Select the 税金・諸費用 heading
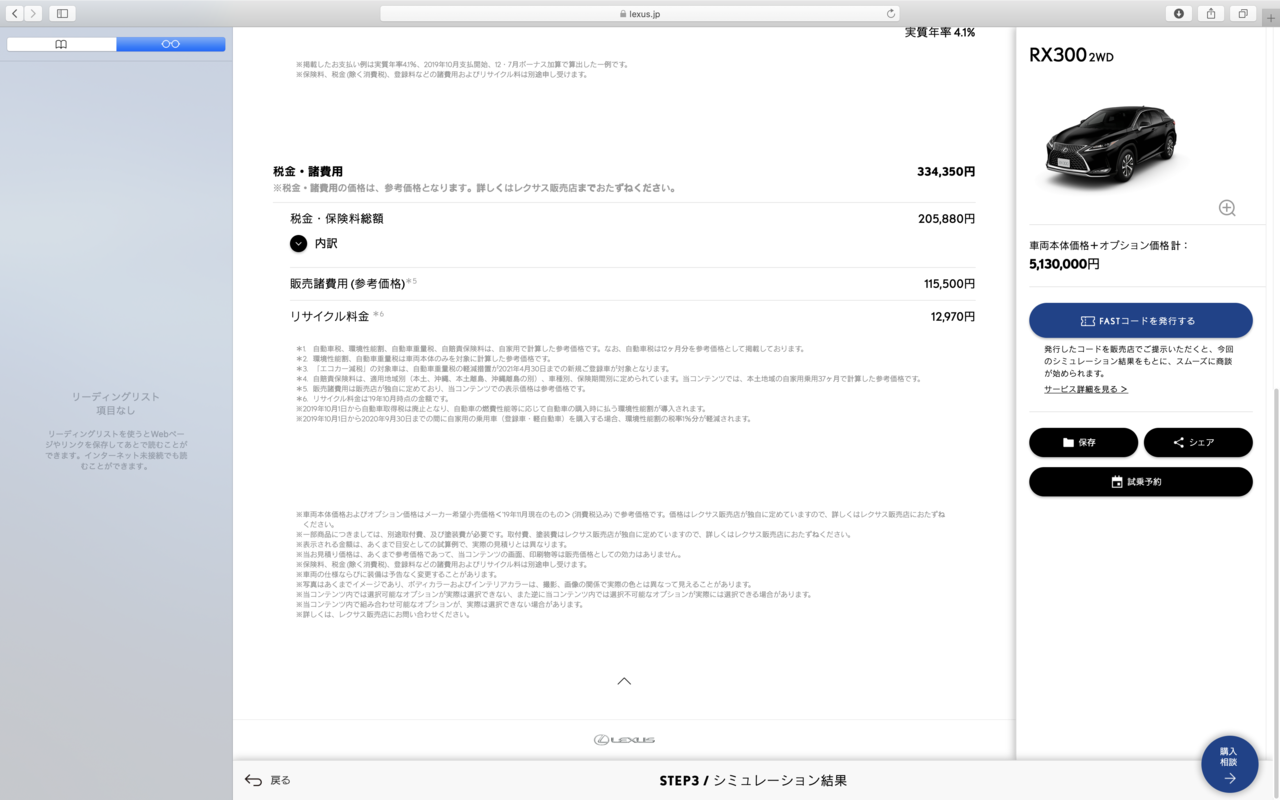This screenshot has height=800, width=1280. pyautogui.click(x=308, y=172)
